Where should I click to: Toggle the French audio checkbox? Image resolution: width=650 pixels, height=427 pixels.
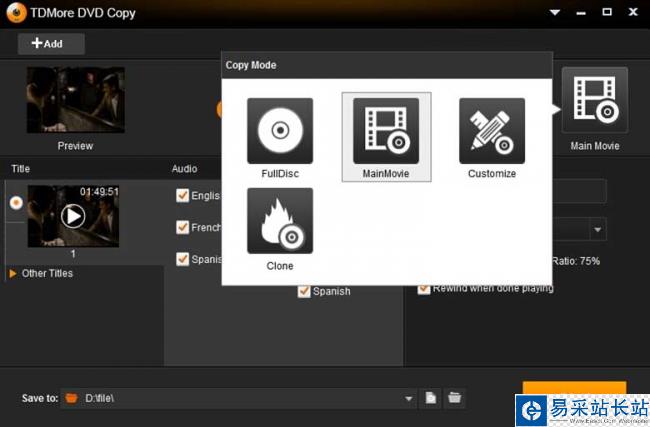[182, 227]
